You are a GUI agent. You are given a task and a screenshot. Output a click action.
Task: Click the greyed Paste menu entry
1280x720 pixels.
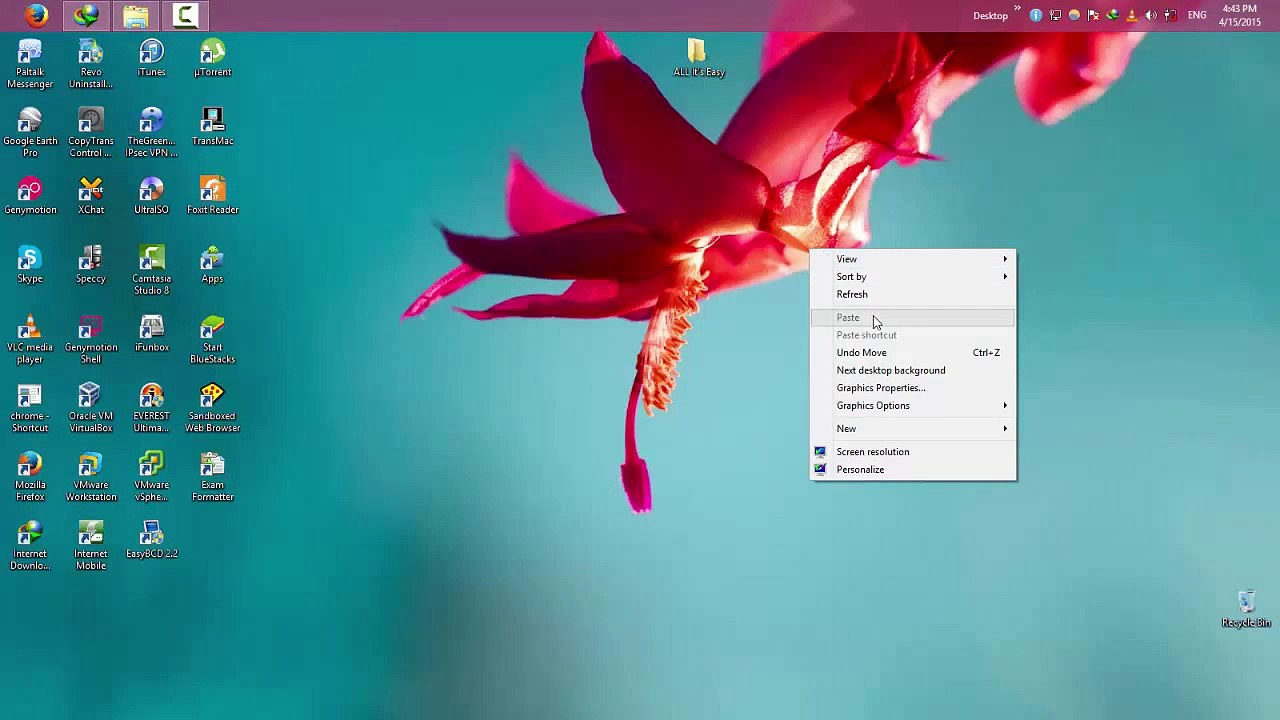pyautogui.click(x=913, y=317)
